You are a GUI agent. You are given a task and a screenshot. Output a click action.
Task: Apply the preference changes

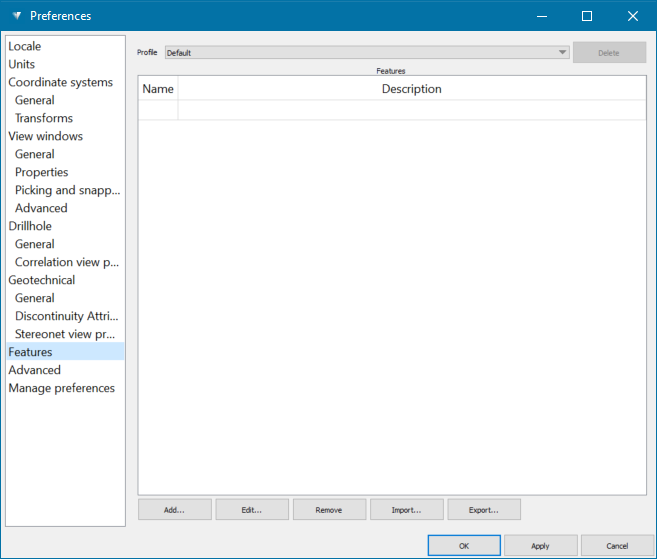tap(540, 546)
